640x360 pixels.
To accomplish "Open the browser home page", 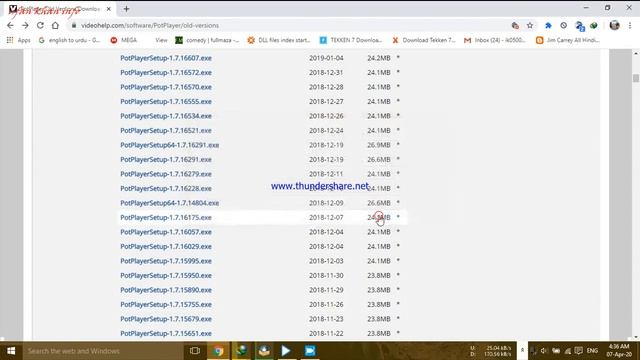I will 55,25.
